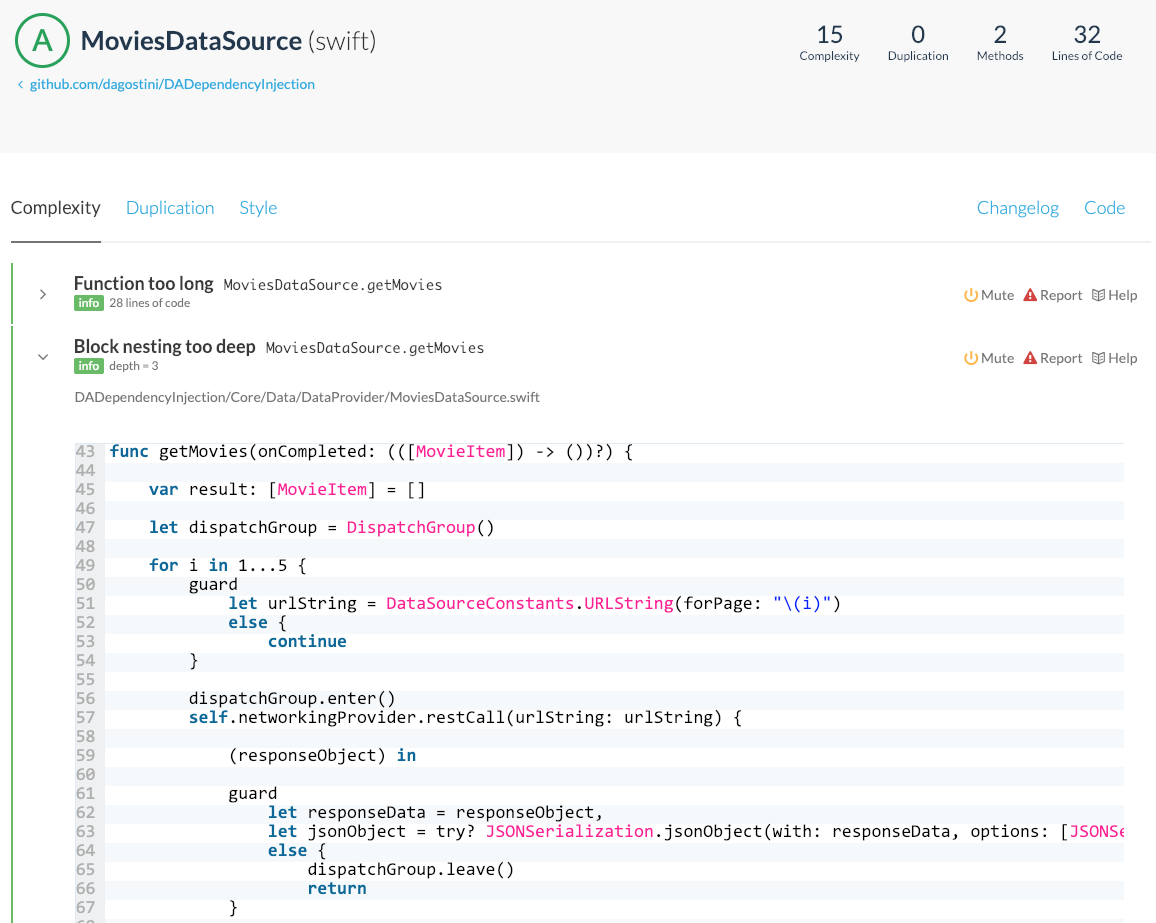Image resolution: width=1156 pixels, height=923 pixels.
Task: Click the 32 Lines of Code metric
Action: (x=1086, y=43)
